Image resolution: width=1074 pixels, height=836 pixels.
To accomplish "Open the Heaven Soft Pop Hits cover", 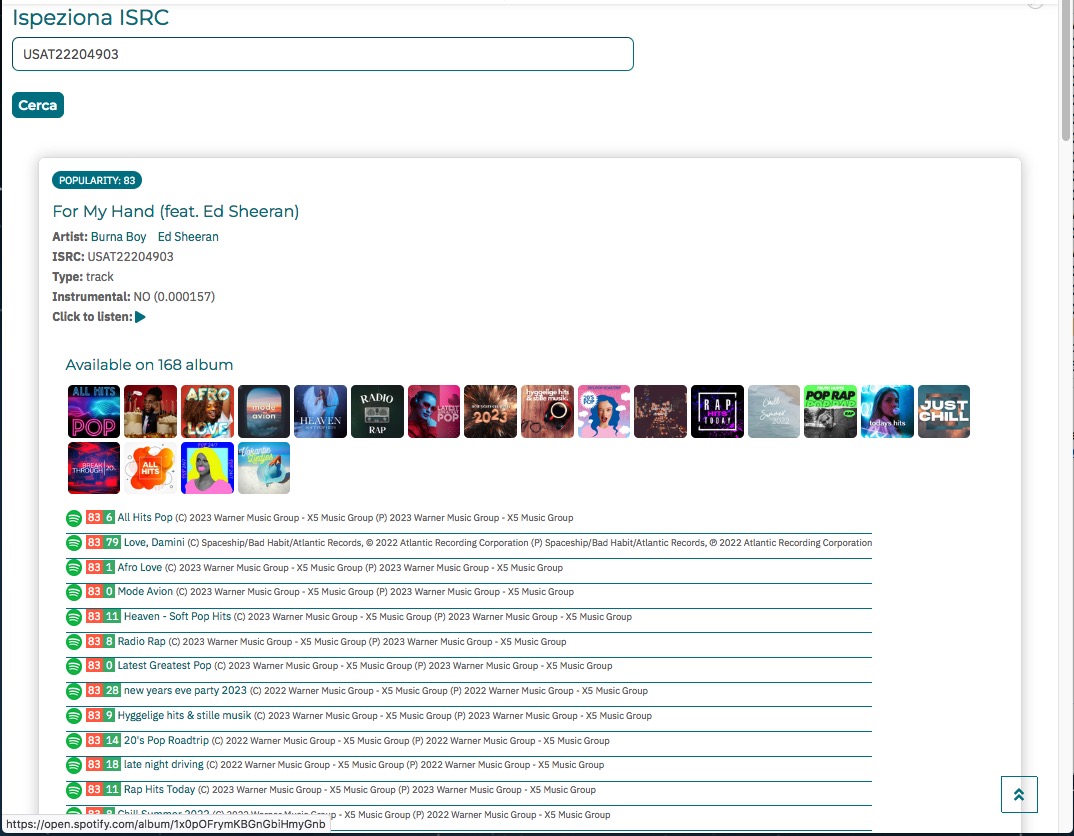I will 321,411.
